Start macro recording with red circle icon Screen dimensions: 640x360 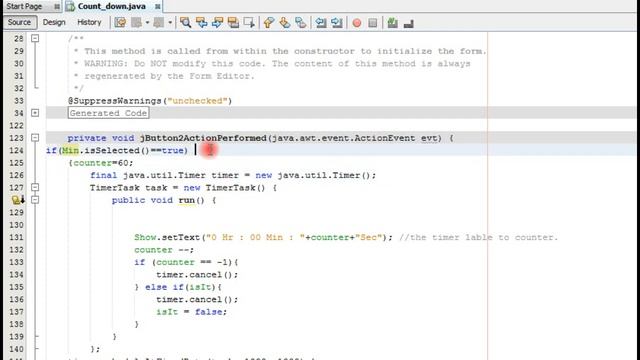[x=357, y=23]
